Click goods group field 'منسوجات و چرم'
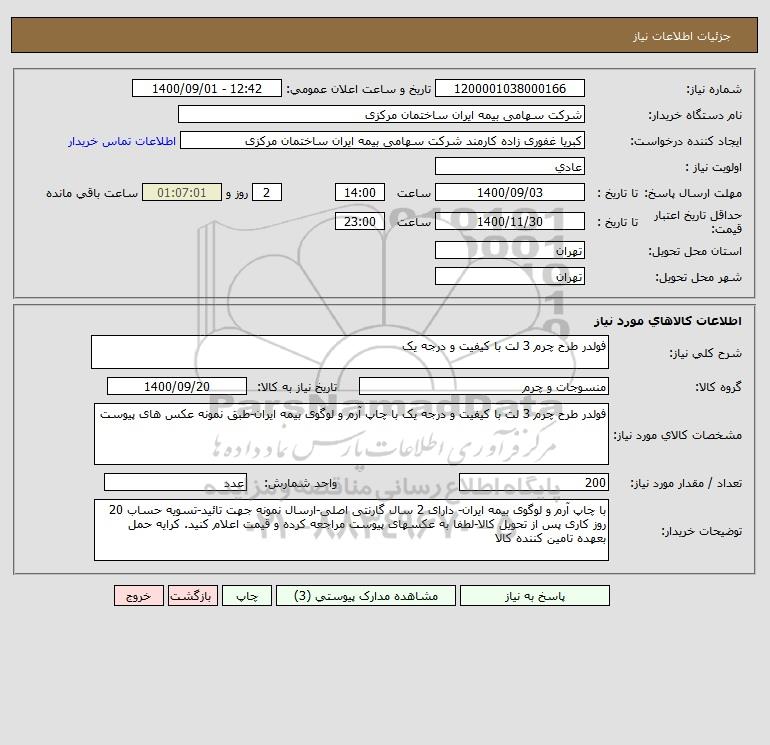The width and height of the screenshot is (770, 745). [x=484, y=386]
